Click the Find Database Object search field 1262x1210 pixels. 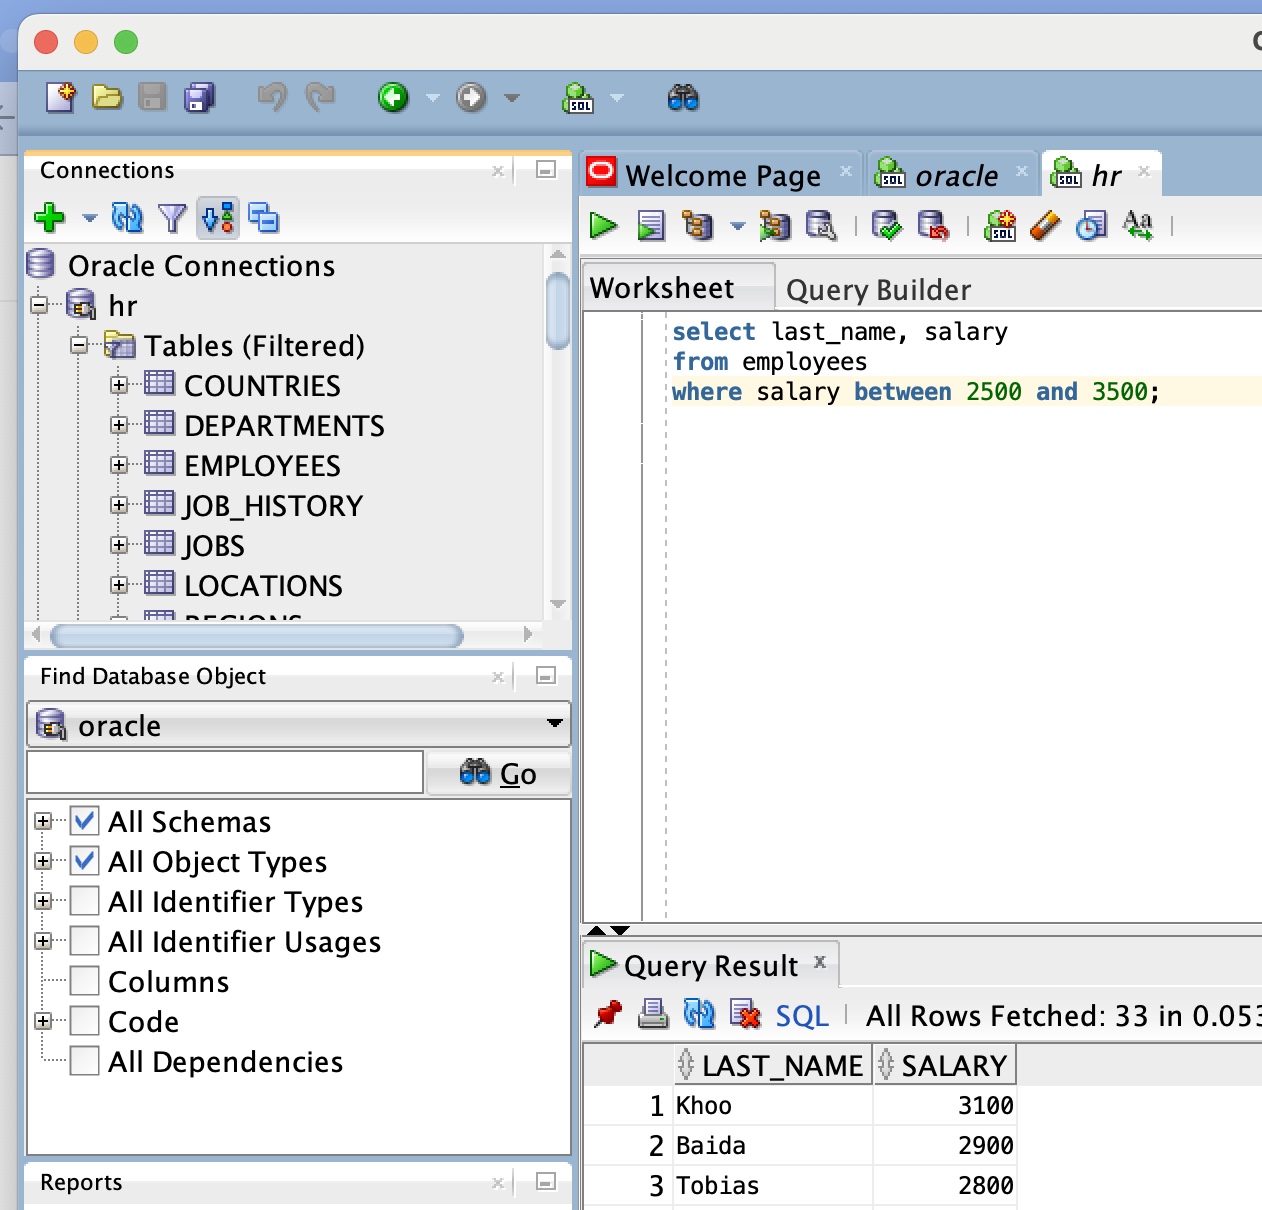click(x=225, y=772)
